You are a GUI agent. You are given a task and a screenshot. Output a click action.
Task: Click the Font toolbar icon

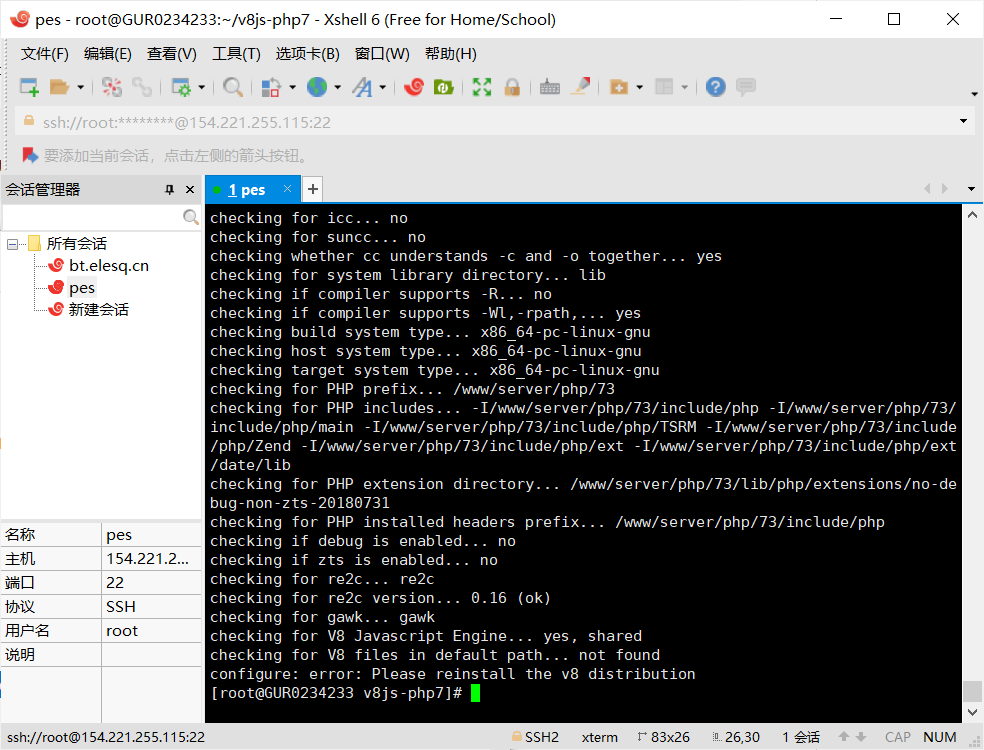[363, 87]
